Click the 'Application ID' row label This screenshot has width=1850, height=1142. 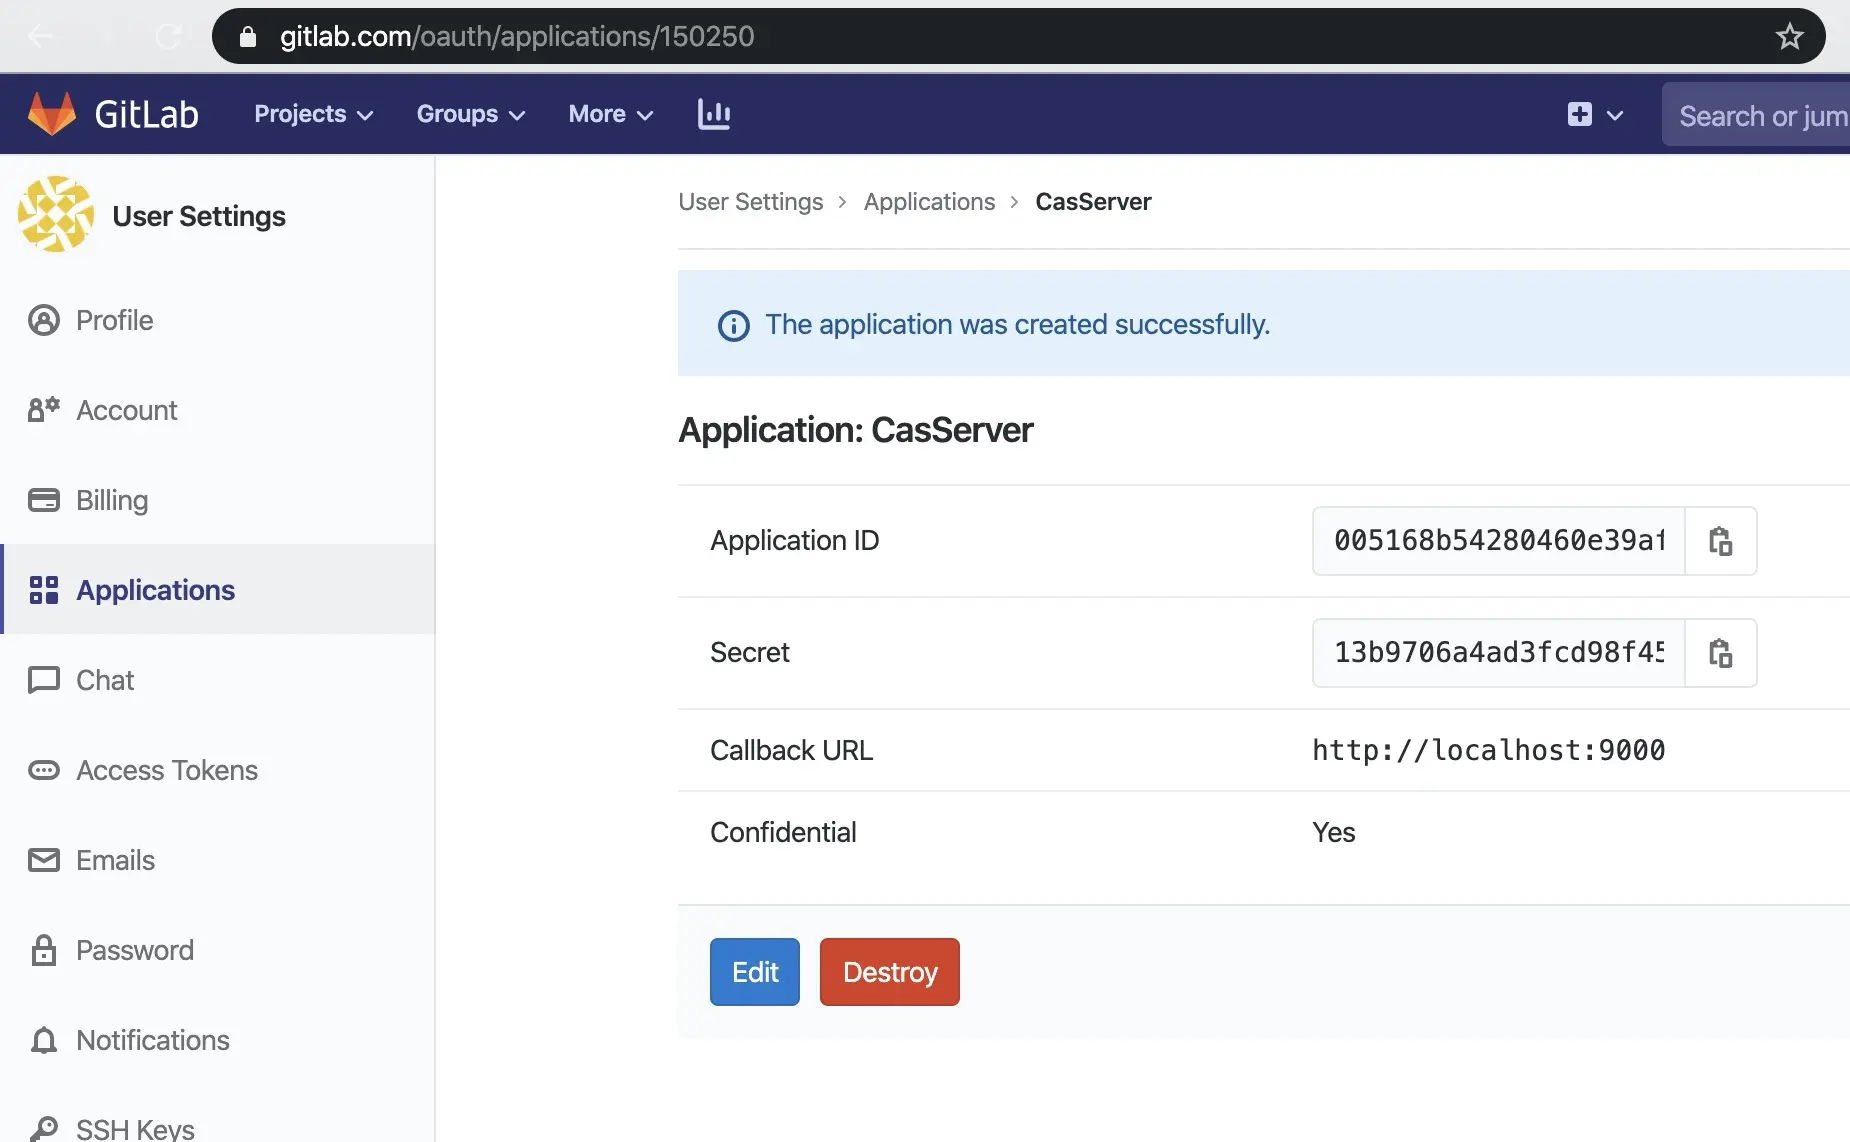tap(795, 541)
